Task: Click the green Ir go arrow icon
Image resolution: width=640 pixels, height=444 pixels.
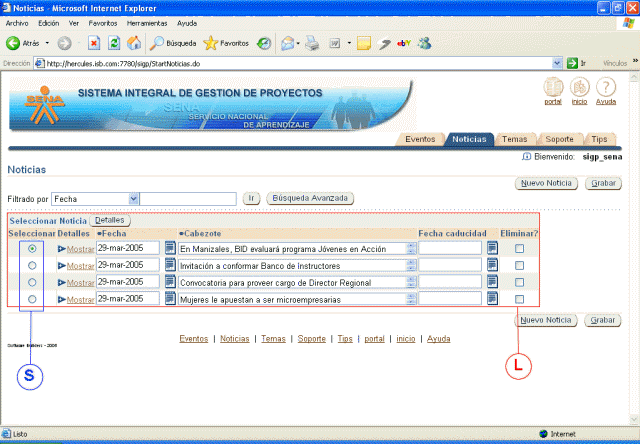Action: point(572,63)
